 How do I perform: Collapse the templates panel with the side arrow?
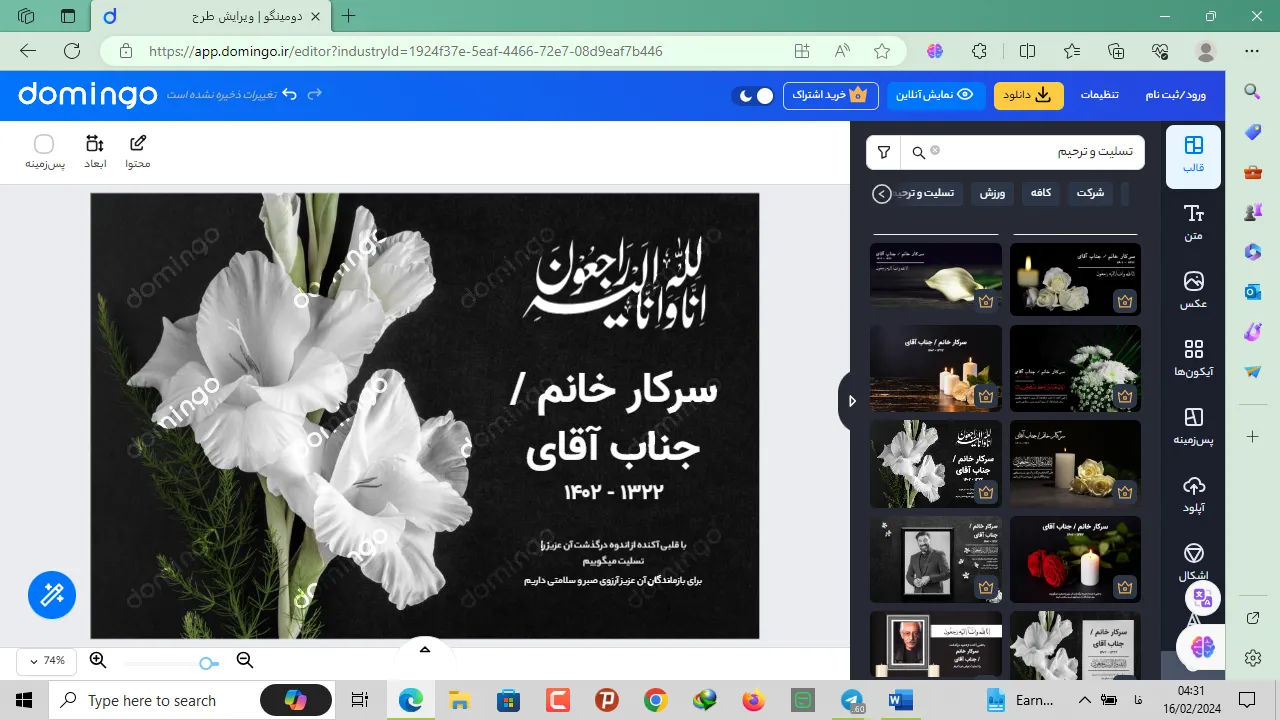(x=850, y=401)
